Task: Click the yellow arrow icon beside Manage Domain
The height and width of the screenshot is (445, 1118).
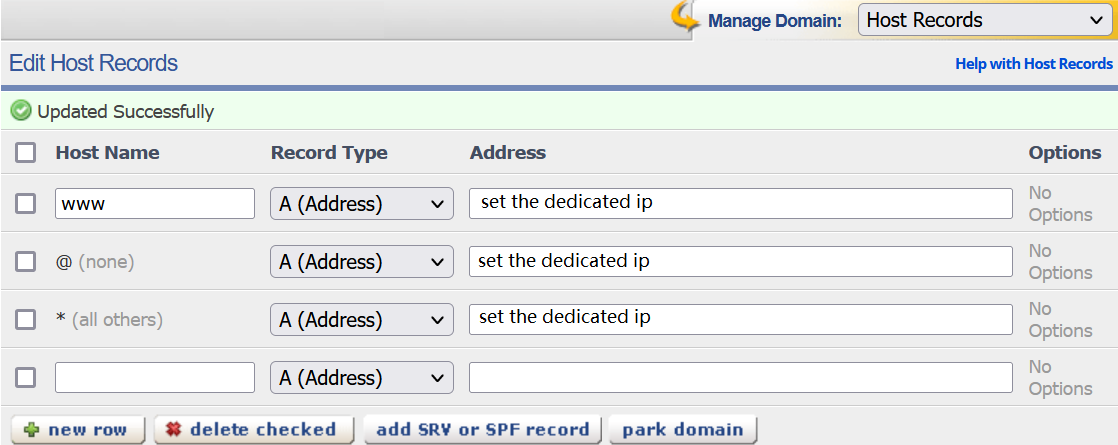Action: [x=684, y=17]
